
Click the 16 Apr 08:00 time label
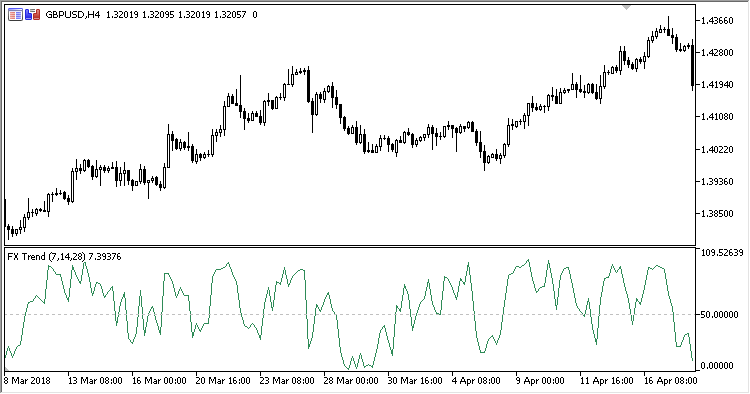[671, 381]
